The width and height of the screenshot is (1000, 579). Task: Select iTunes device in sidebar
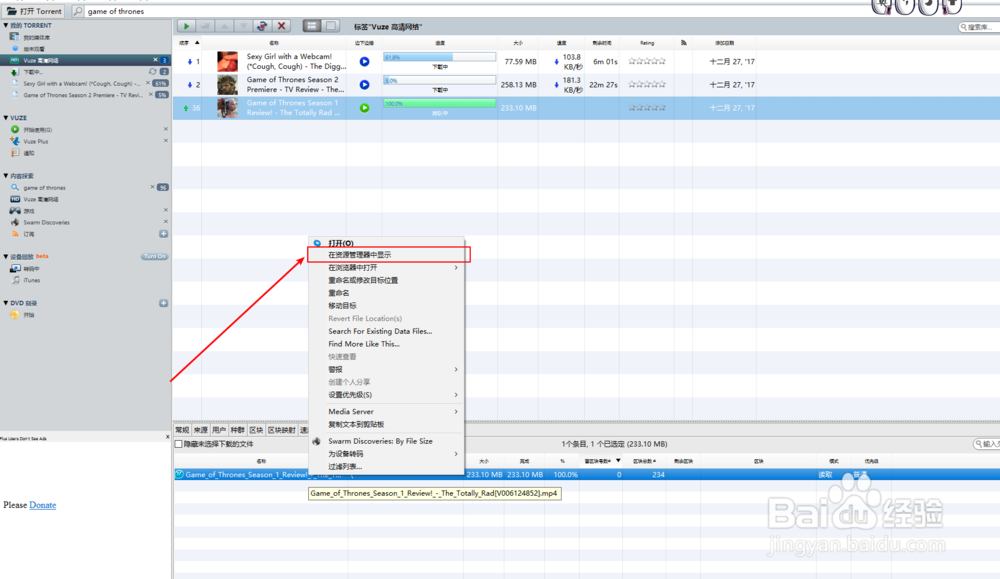[32, 281]
